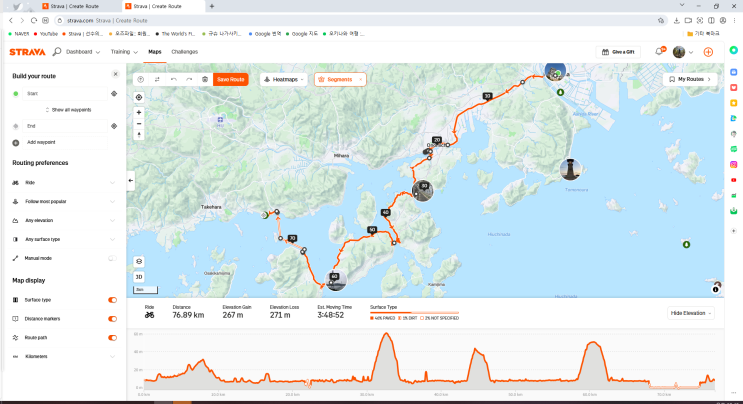Viewport: 743px width, 404px height.
Task: Open the lighthouse photo thumbnail on map
Action: (x=570, y=170)
